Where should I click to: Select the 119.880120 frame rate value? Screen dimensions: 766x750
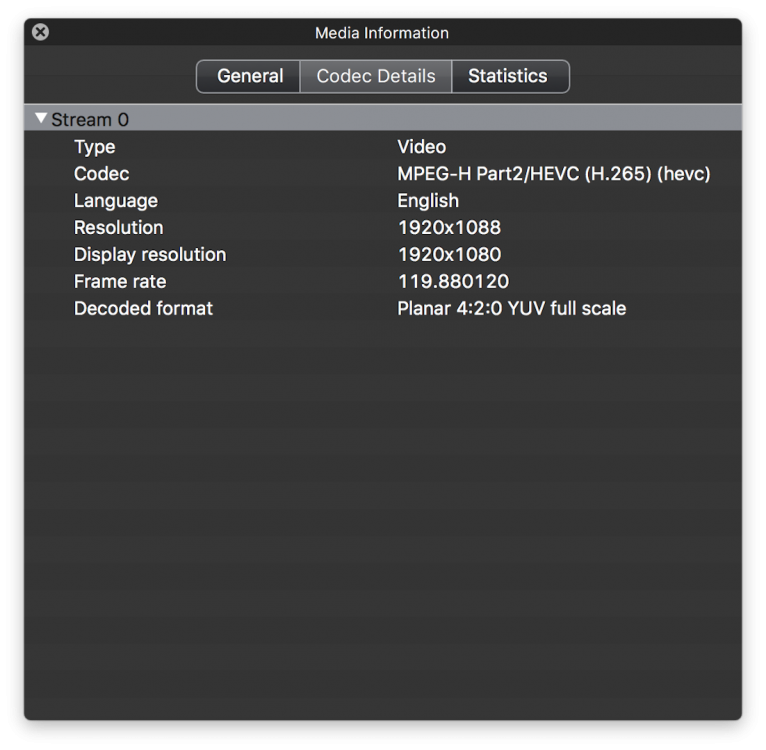coord(453,282)
